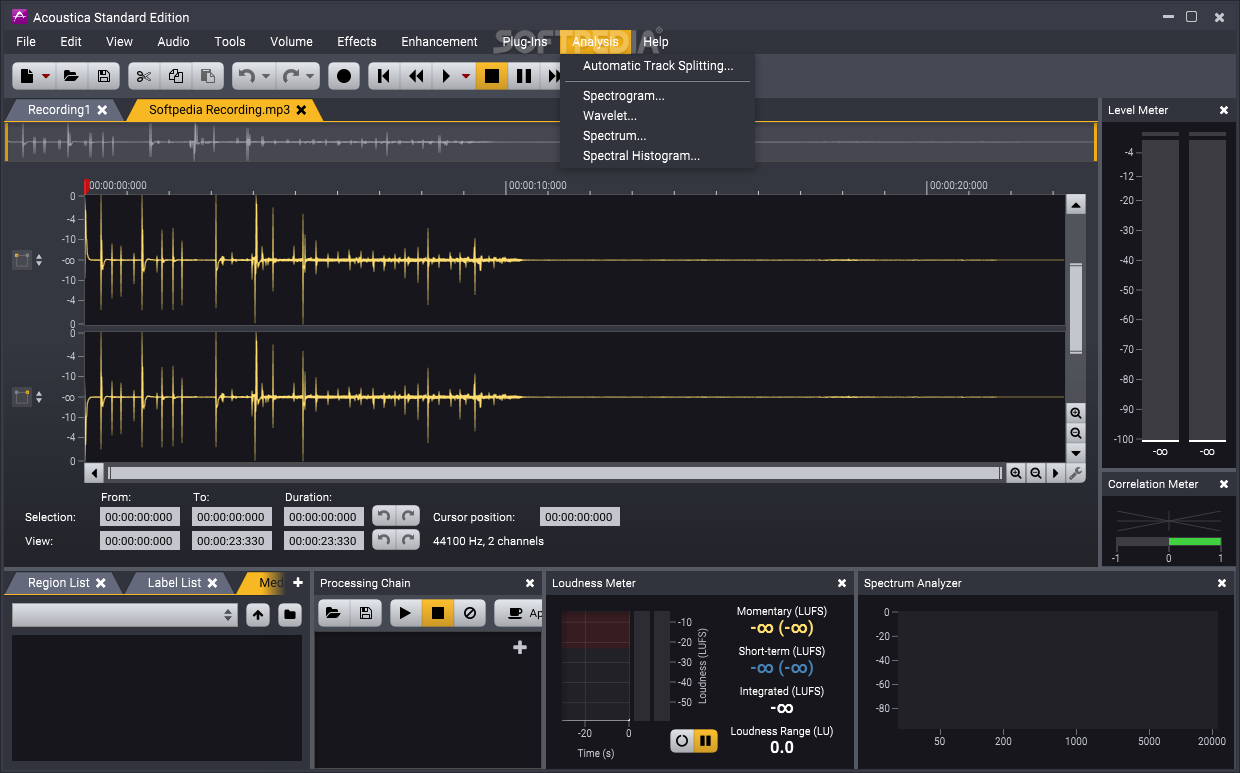The height and width of the screenshot is (773, 1240).
Task: Zoom out horizontally on the timeline
Action: tap(1036, 473)
